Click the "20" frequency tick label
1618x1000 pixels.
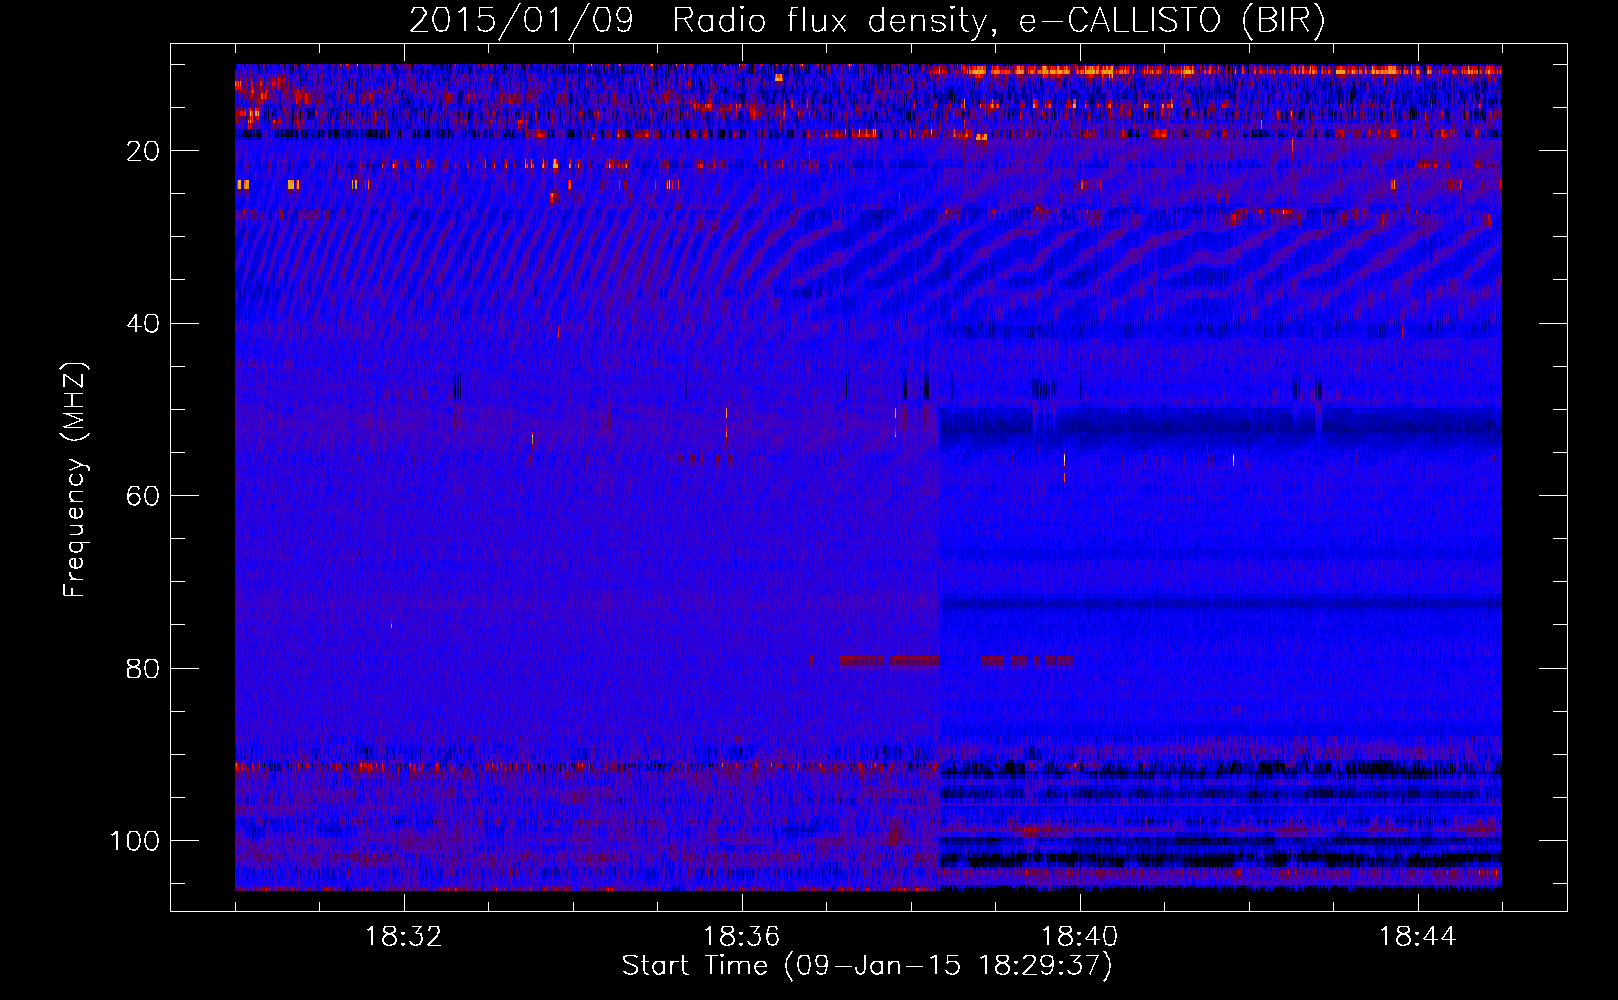144,151
